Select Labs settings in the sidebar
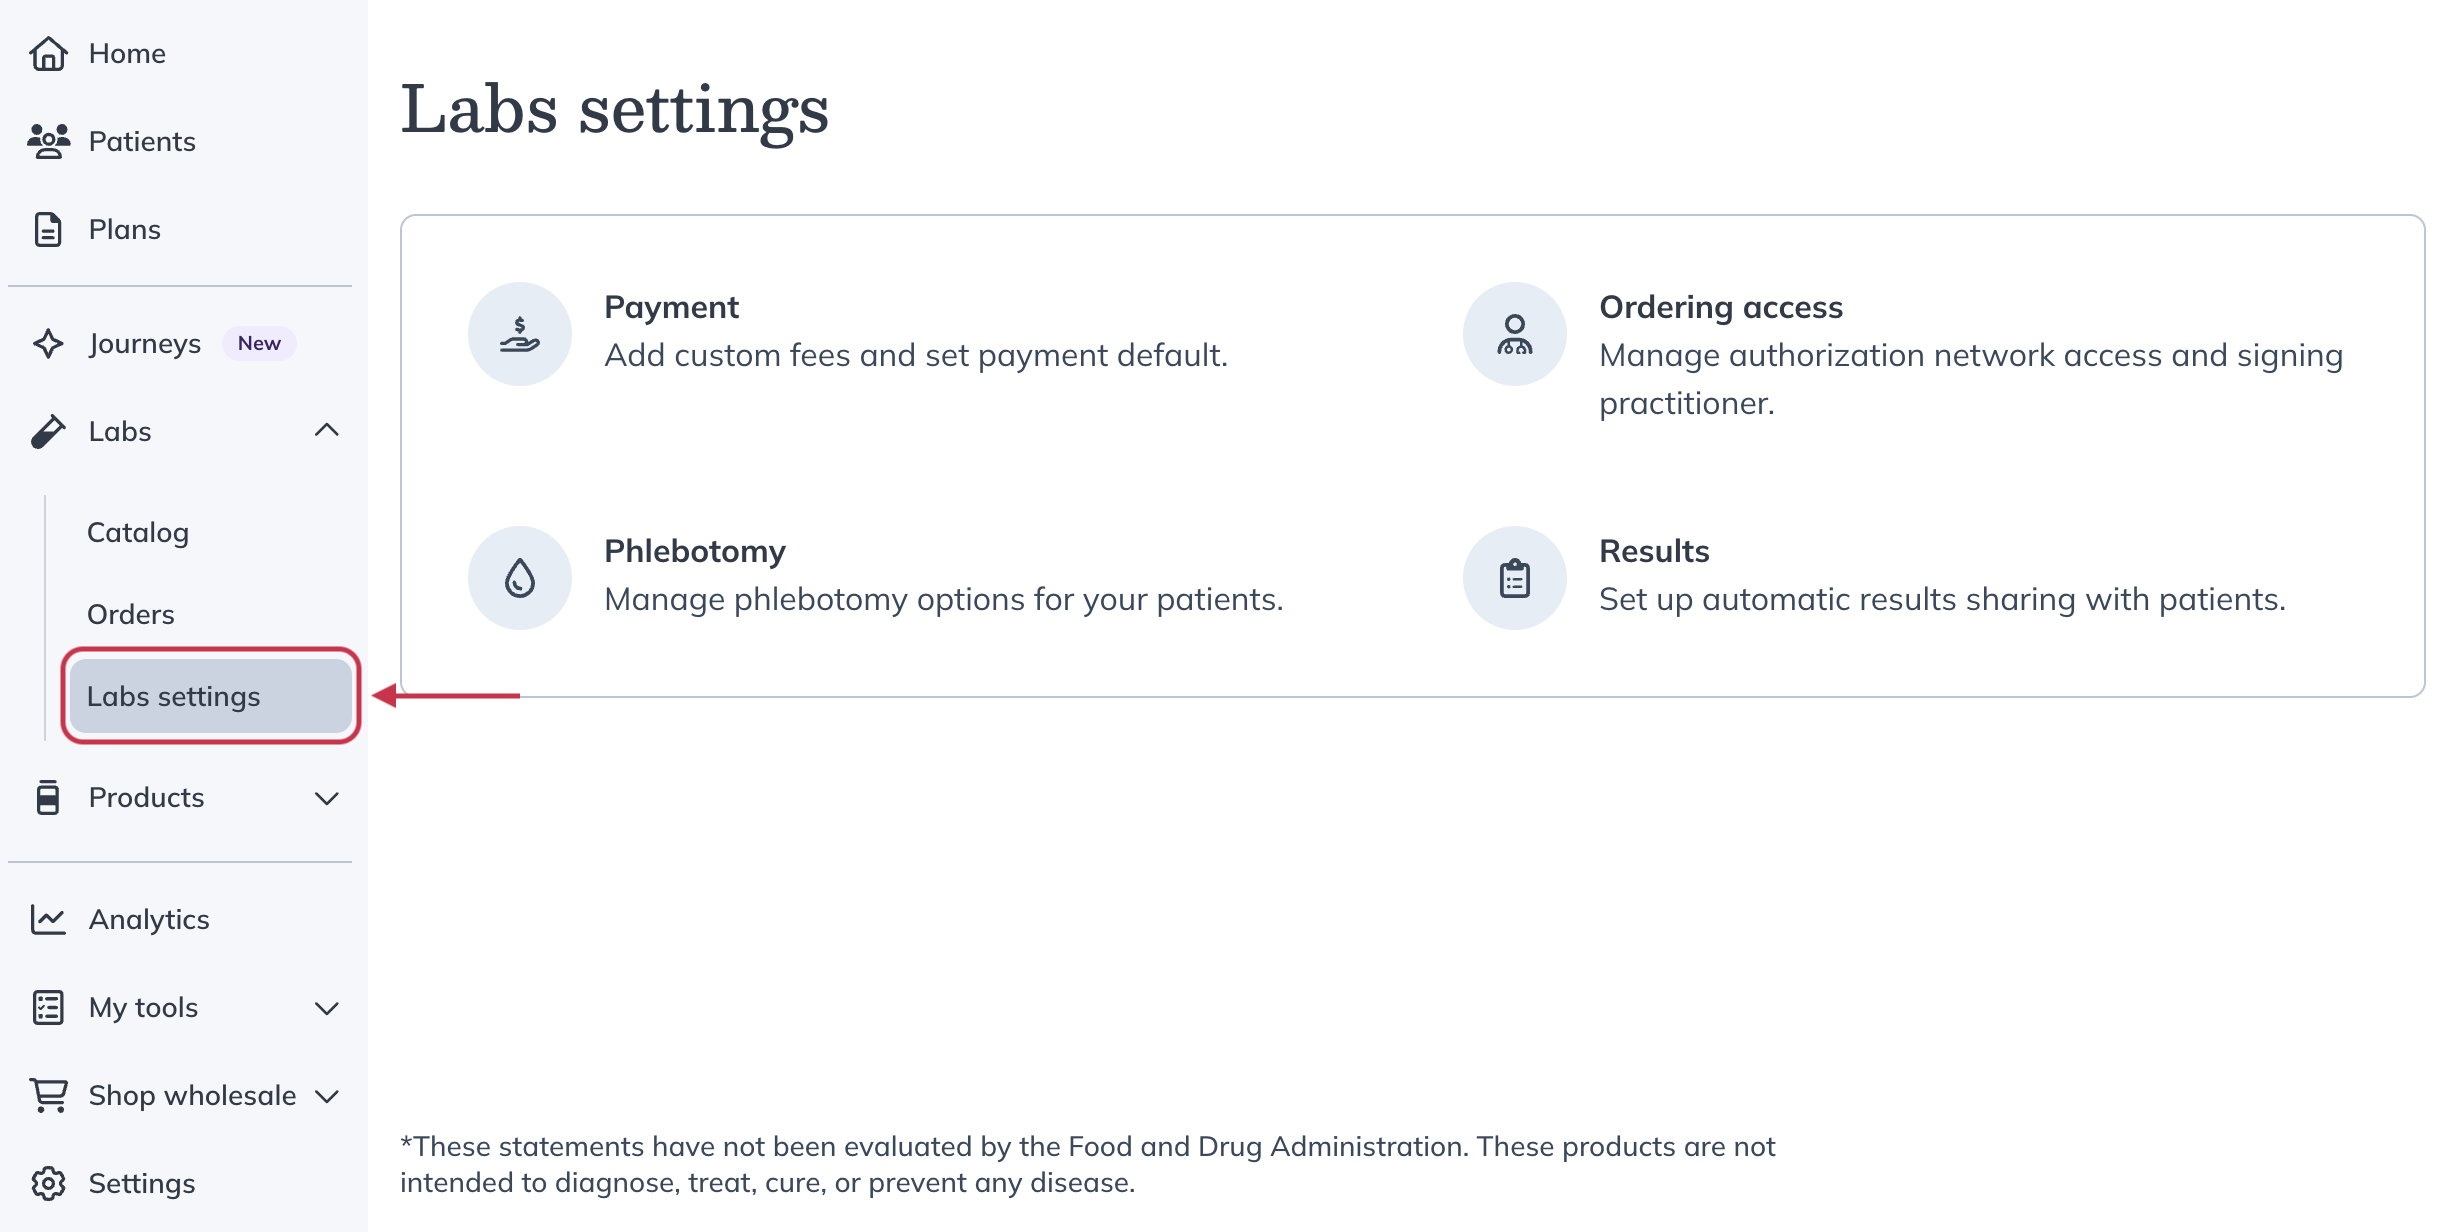This screenshot has height=1232, width=2450. 174,696
